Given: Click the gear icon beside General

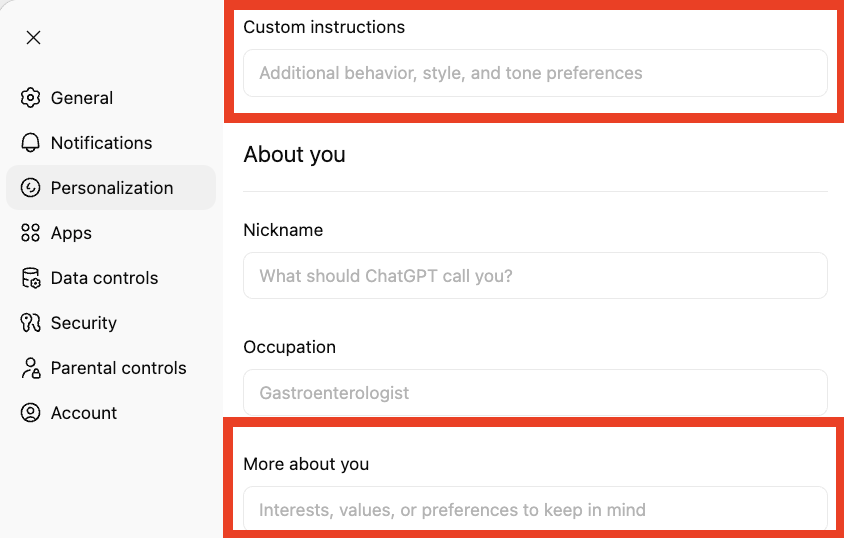Looking at the screenshot, I should point(31,98).
